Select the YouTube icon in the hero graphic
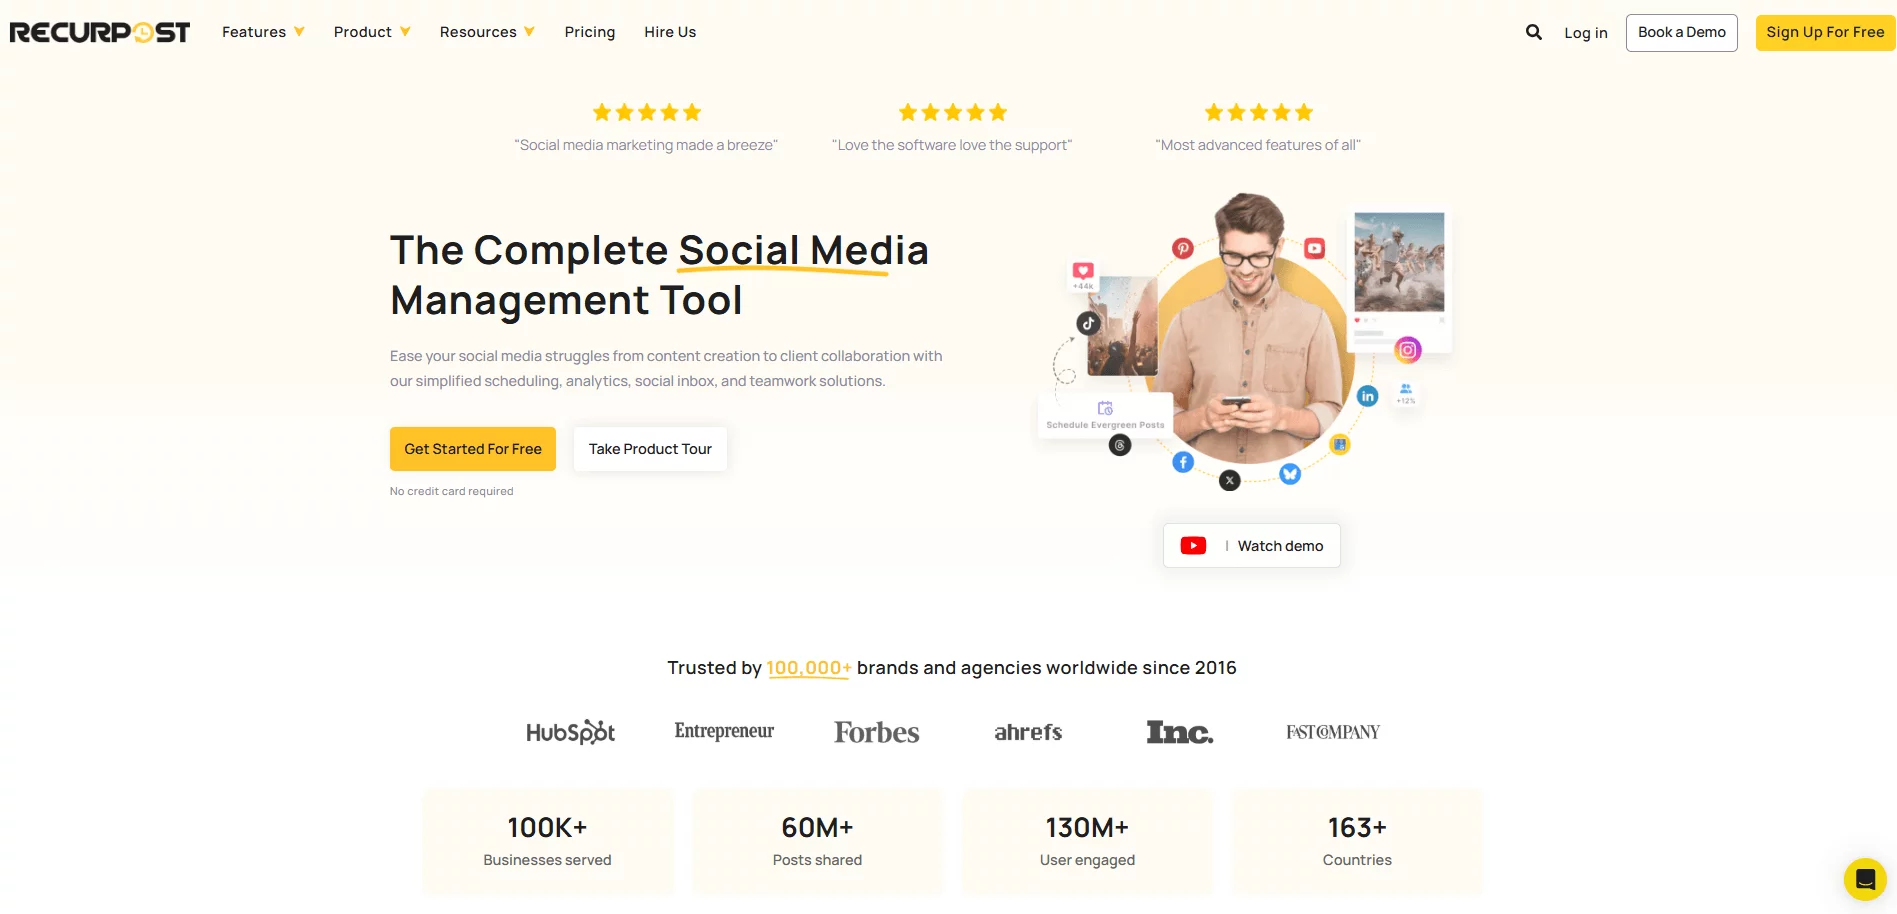This screenshot has width=1897, height=914. pos(1314,247)
